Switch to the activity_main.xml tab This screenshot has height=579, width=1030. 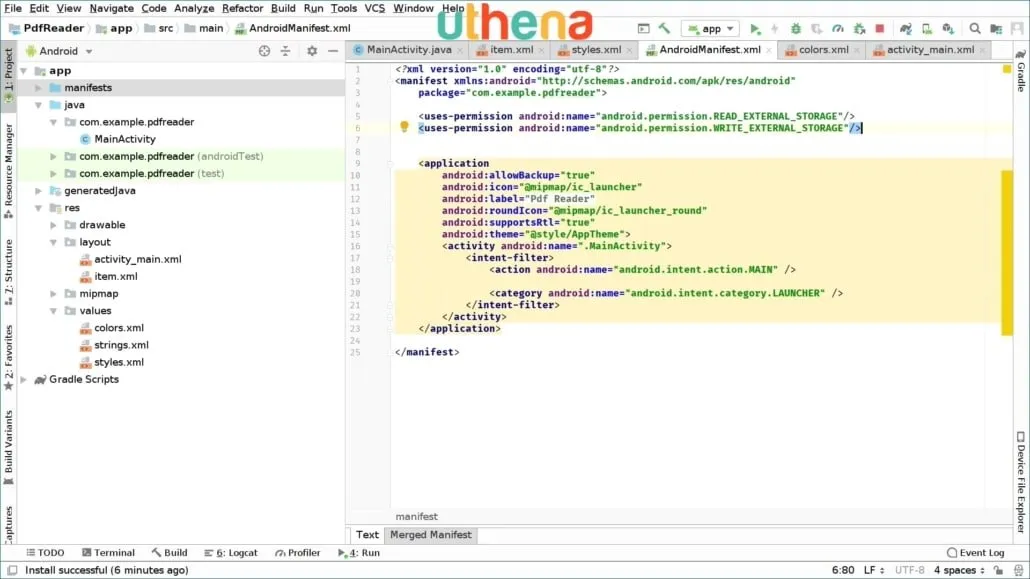[x=929, y=50]
